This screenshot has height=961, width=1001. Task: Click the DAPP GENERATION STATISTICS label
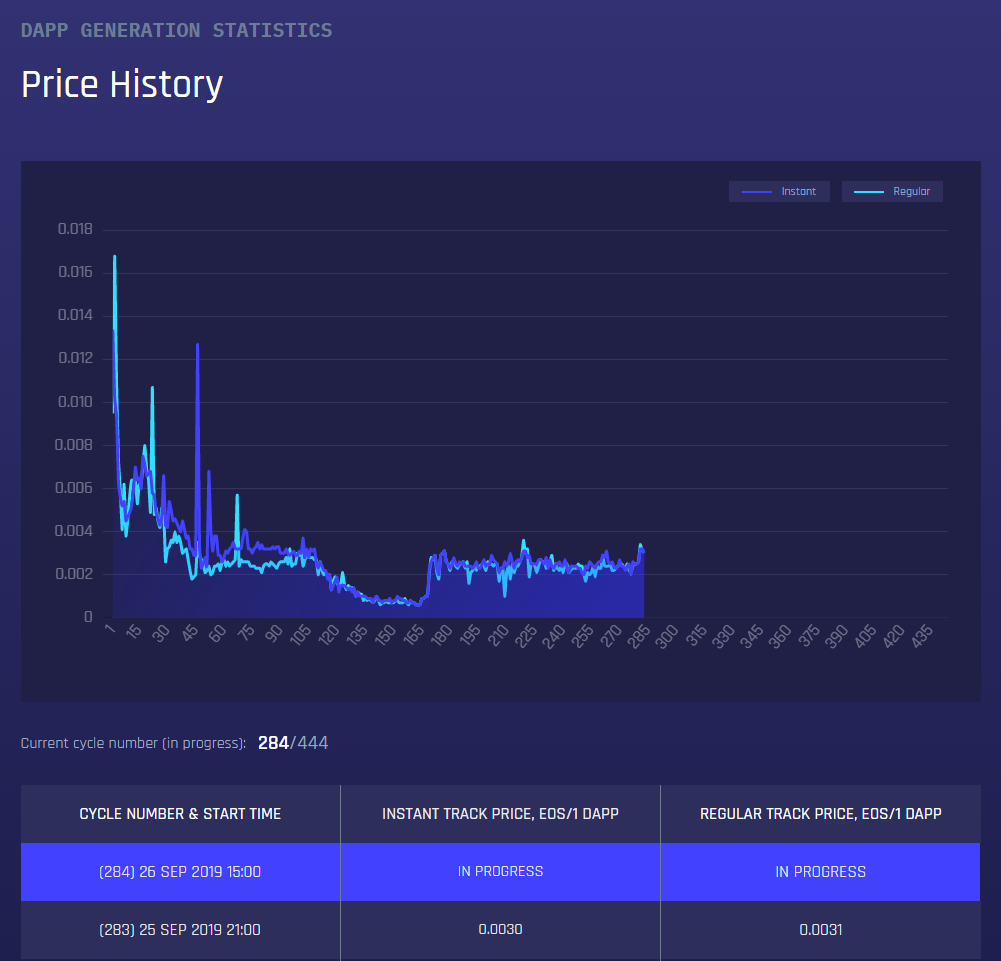pos(176,30)
